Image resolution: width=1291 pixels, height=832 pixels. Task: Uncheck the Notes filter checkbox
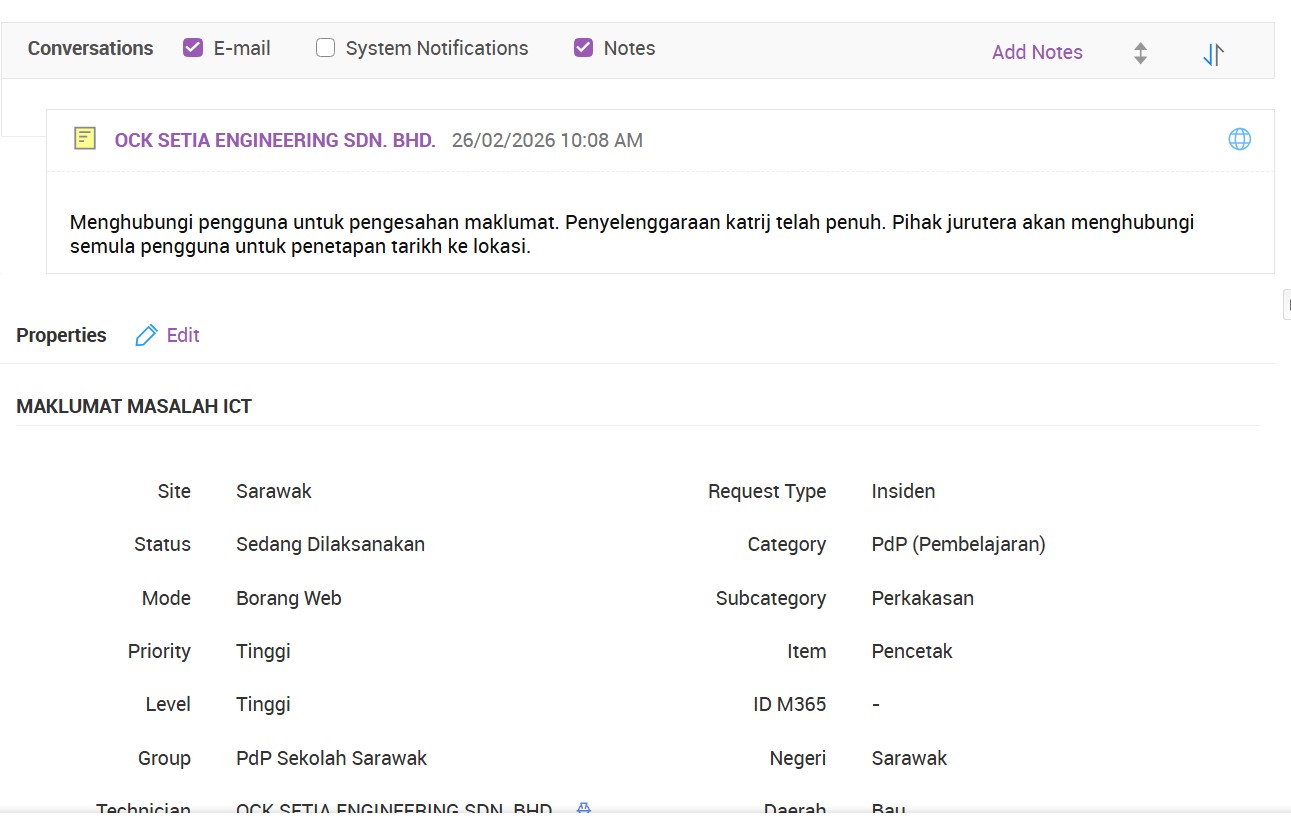click(583, 48)
